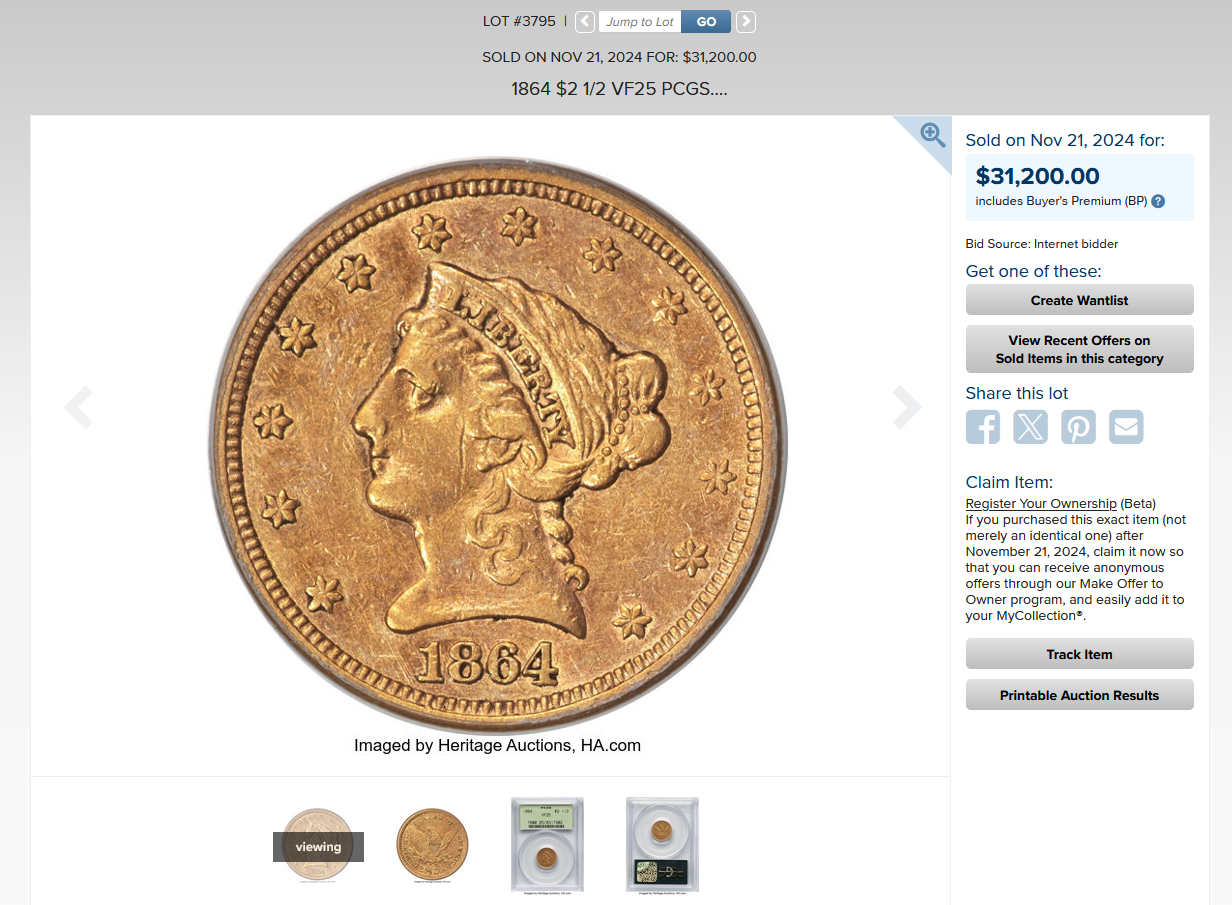View Recent Offers on Sold Items
The width and height of the screenshot is (1232, 905).
point(1080,349)
